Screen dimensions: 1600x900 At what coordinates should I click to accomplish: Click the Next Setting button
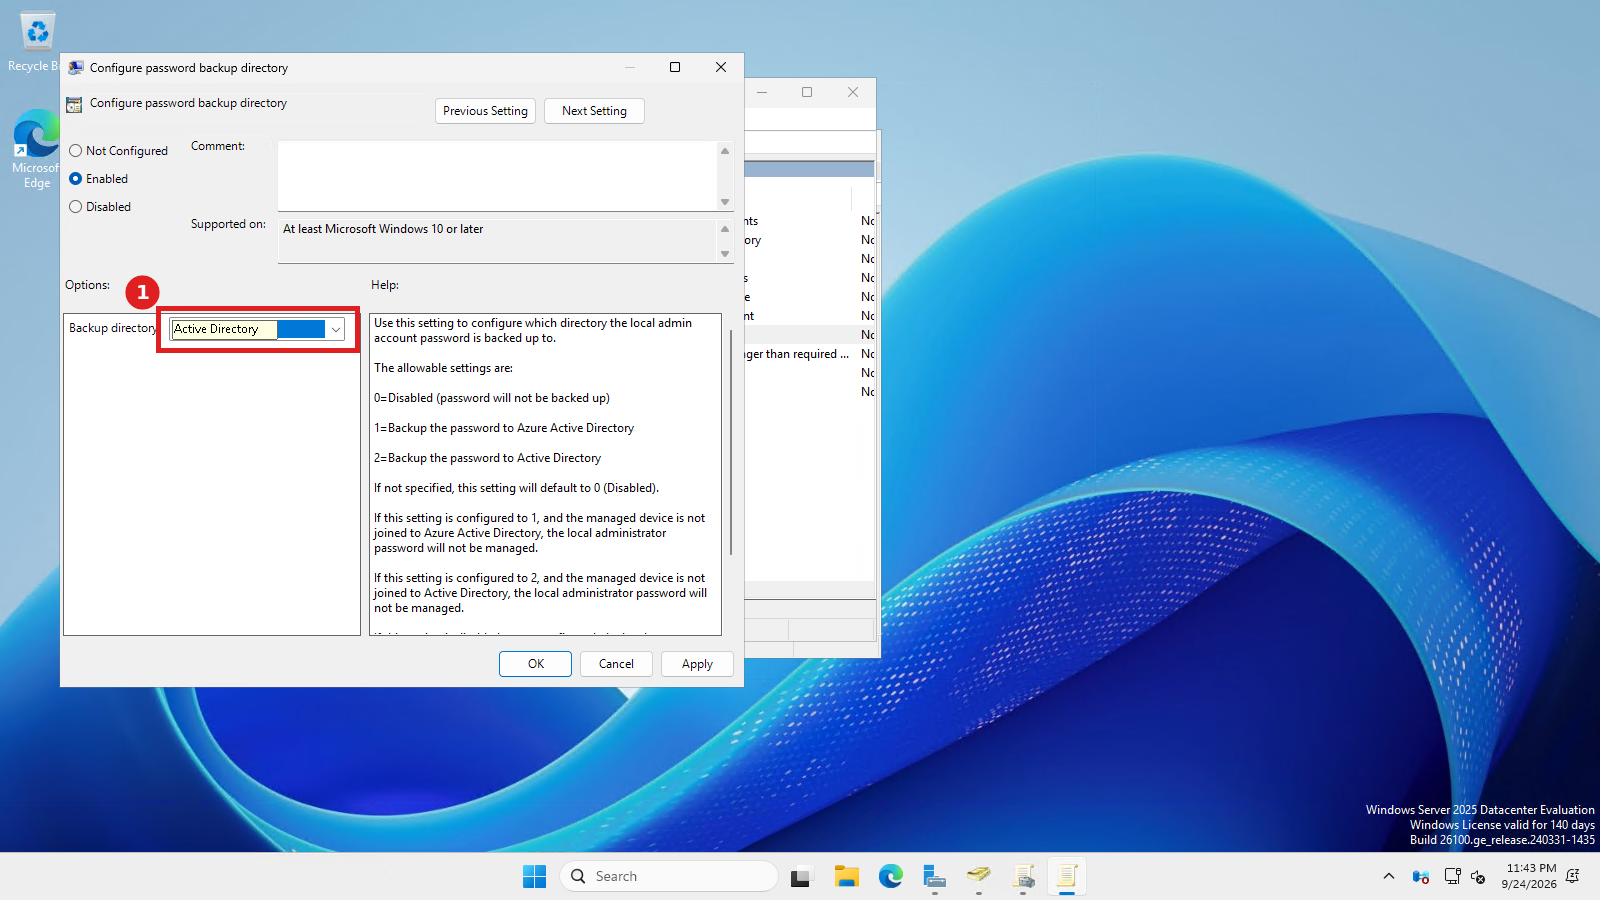[x=594, y=111]
